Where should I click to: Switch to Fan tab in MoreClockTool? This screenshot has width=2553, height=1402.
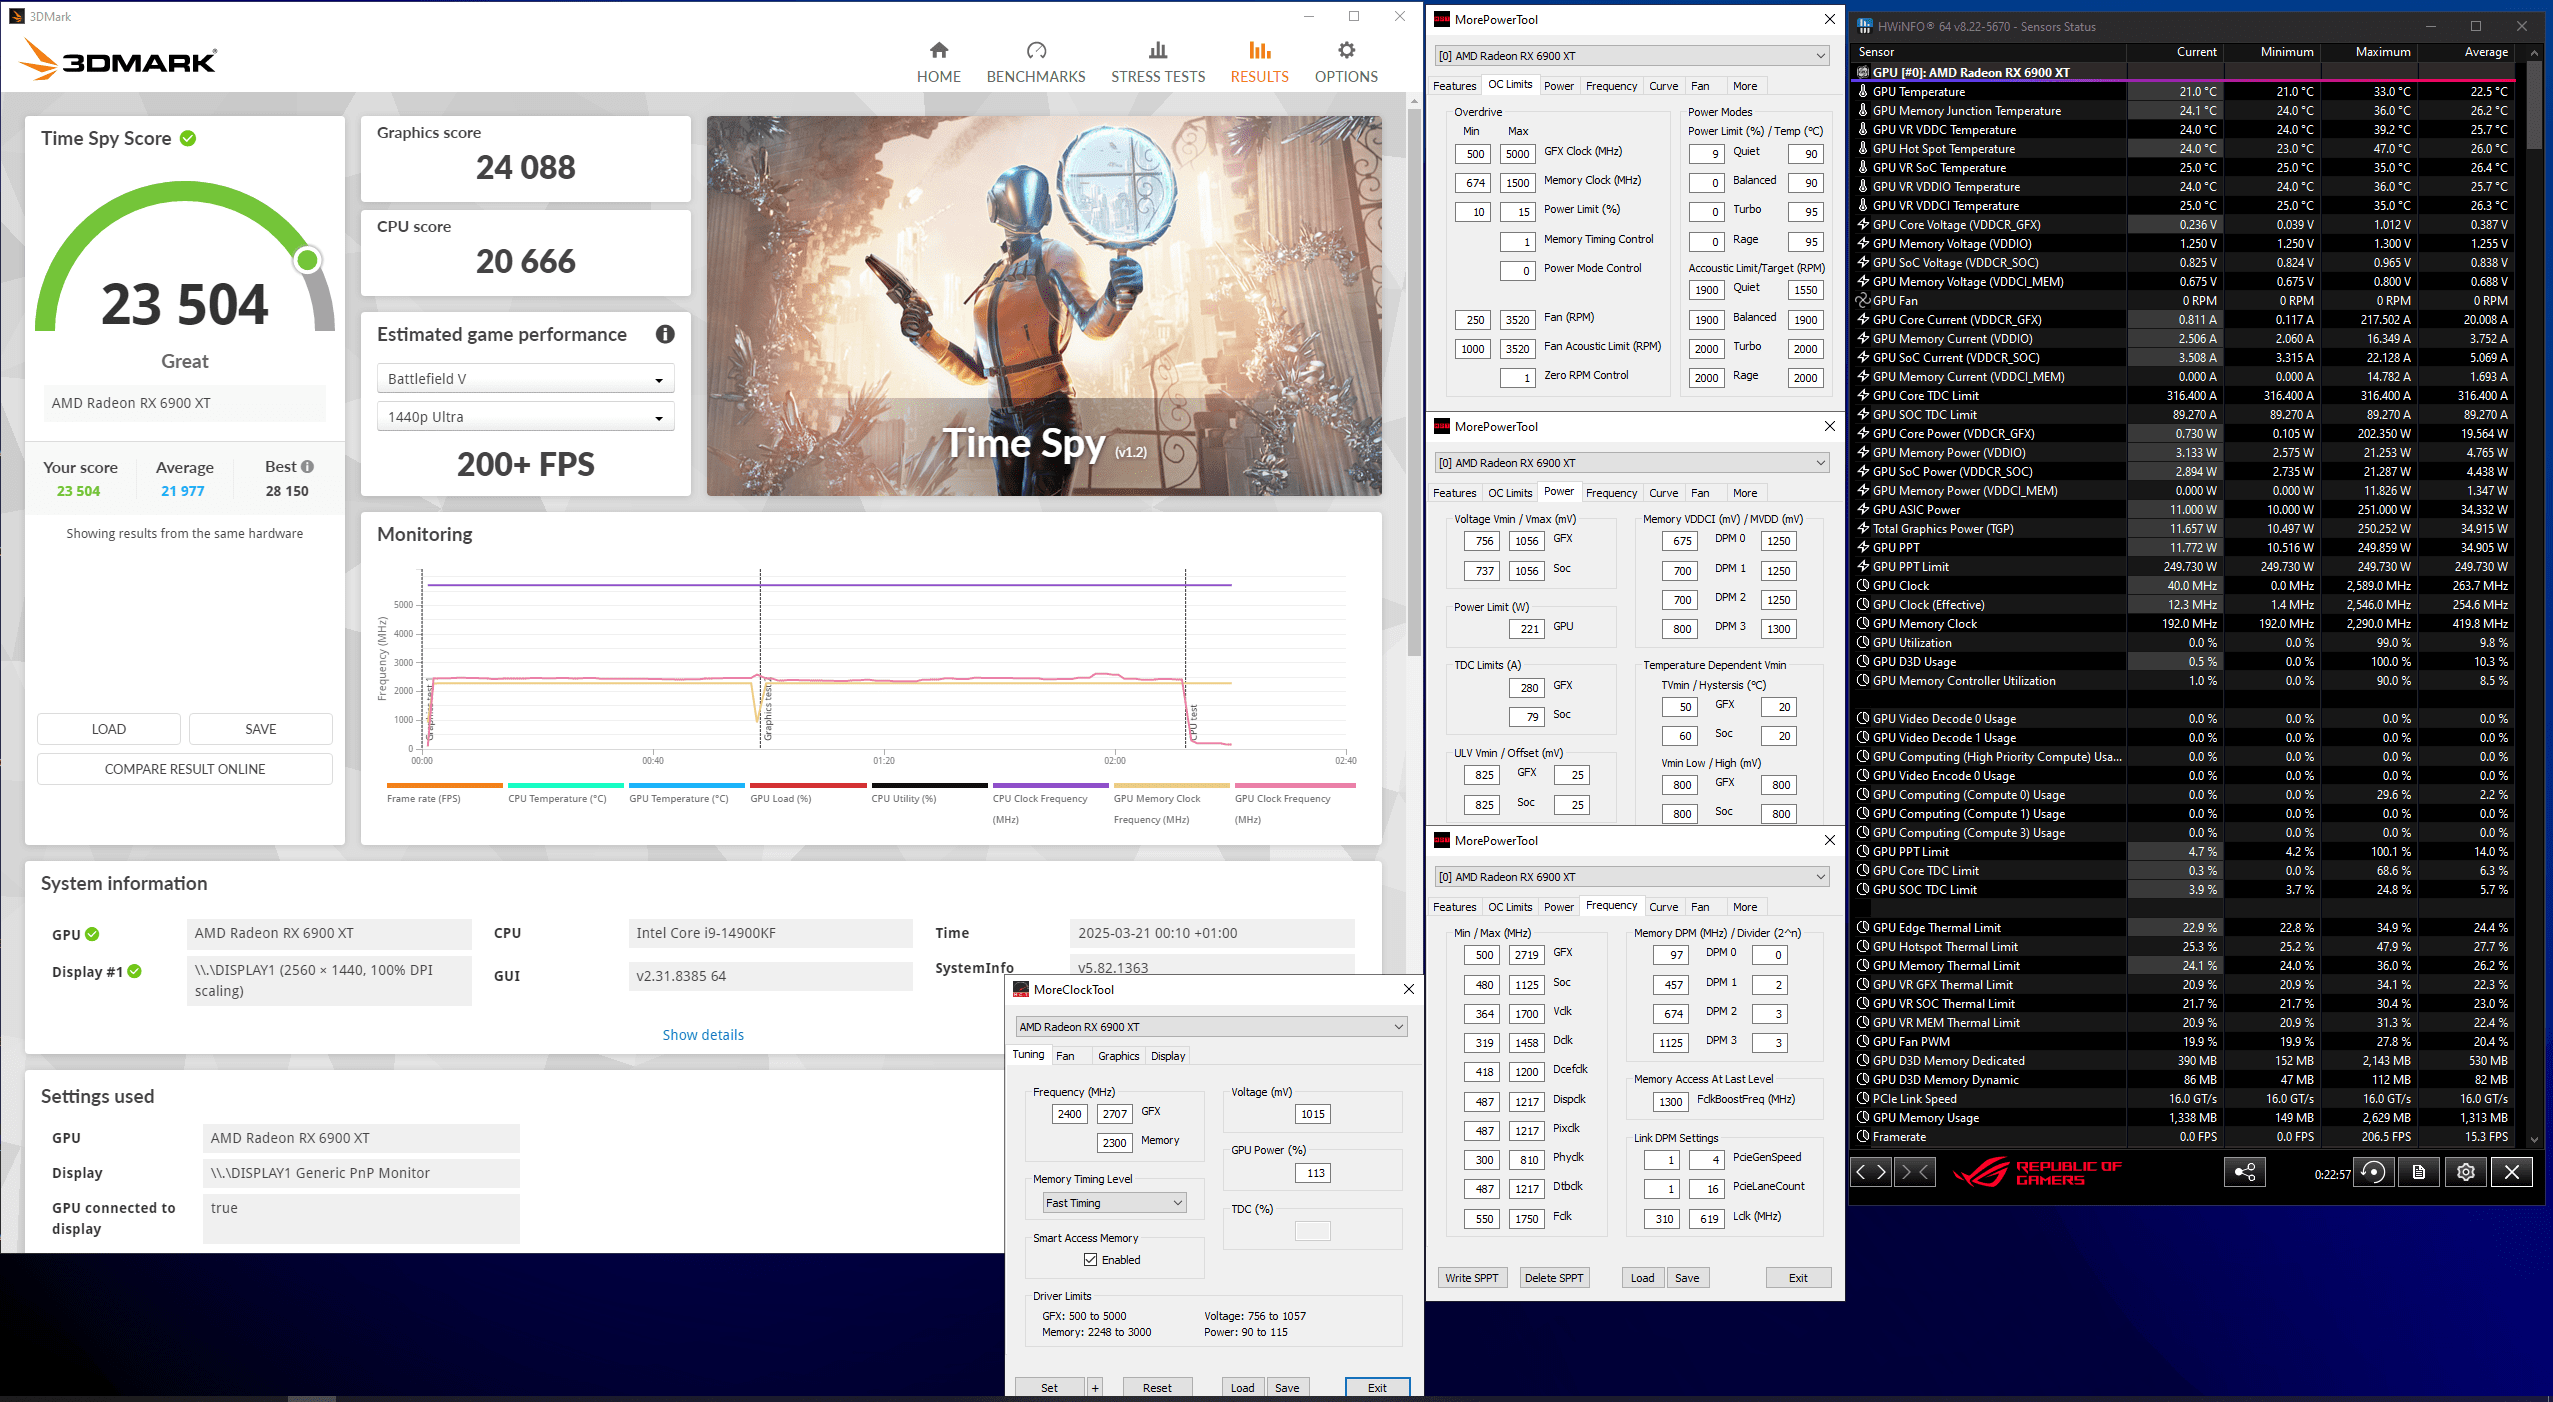pyautogui.click(x=1065, y=1056)
